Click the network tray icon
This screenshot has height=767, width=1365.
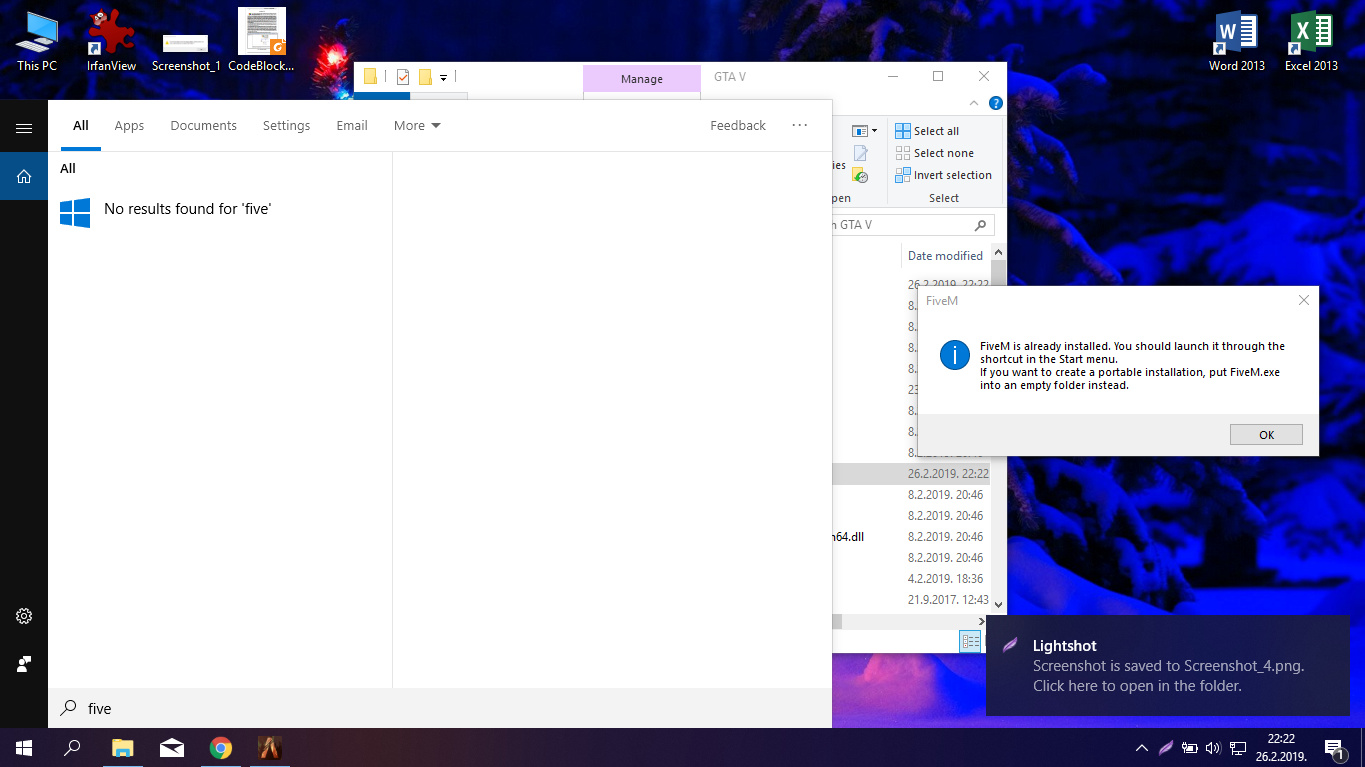tap(1237, 747)
